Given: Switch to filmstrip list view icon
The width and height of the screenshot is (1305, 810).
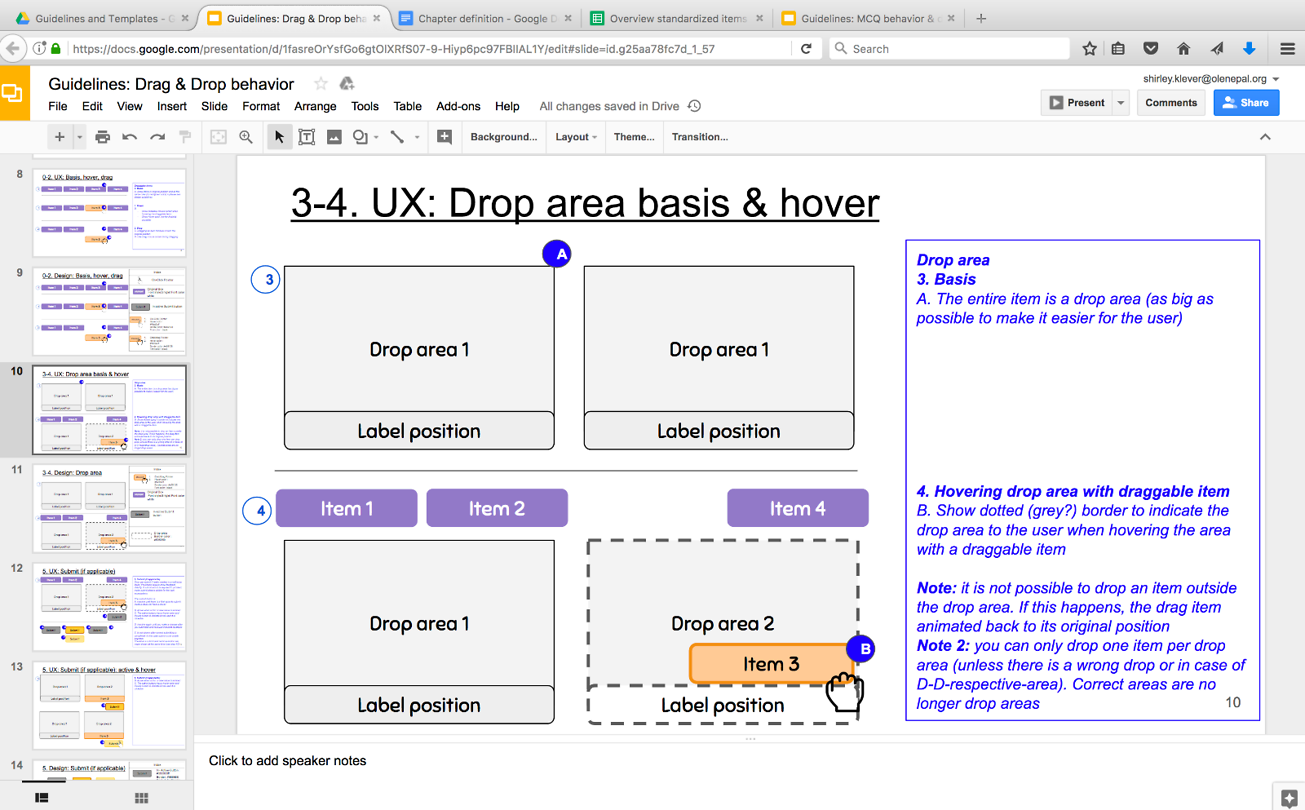Looking at the screenshot, I should (x=42, y=797).
